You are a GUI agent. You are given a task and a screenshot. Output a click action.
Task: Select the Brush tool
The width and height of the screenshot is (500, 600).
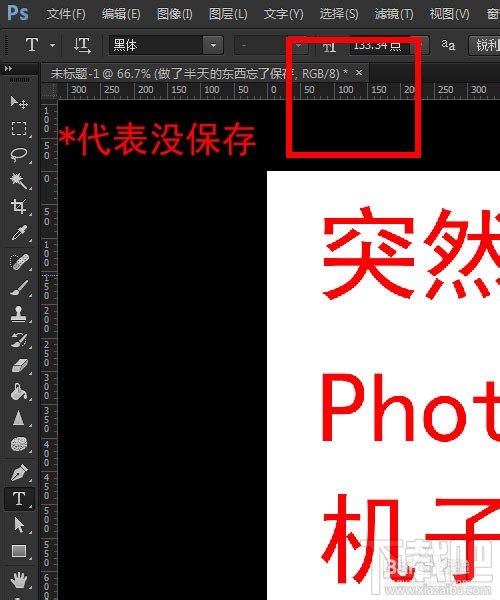point(19,288)
